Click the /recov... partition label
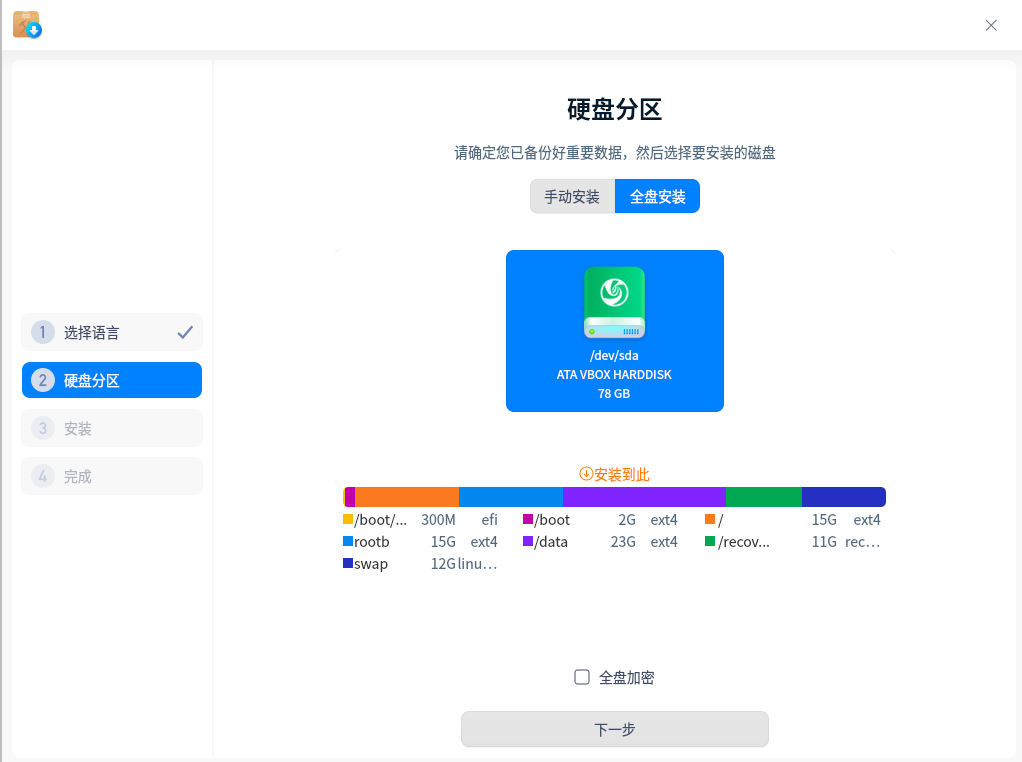Screen dimensions: 1022x762 [744, 542]
